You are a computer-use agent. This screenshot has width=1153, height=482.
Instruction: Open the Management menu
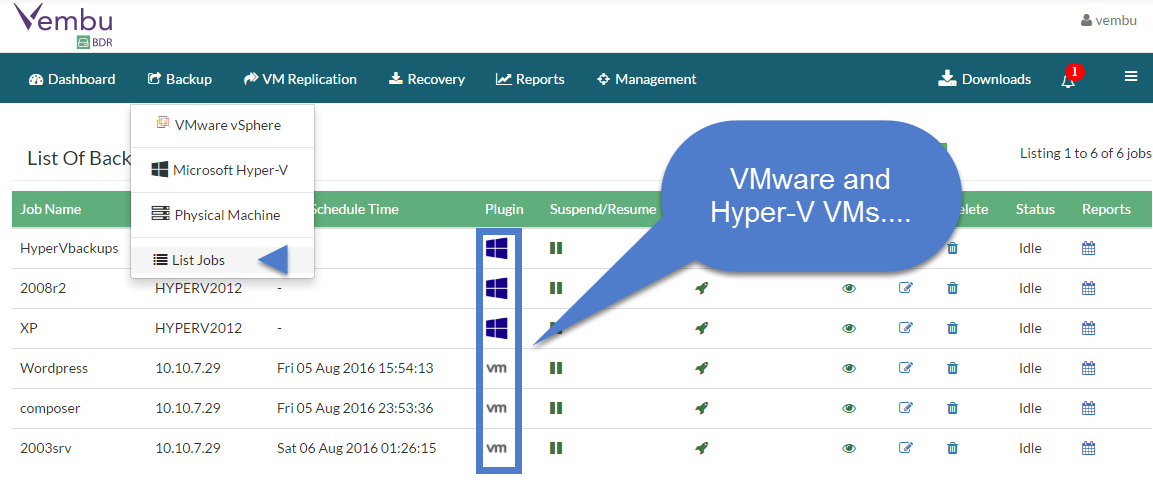tap(646, 79)
